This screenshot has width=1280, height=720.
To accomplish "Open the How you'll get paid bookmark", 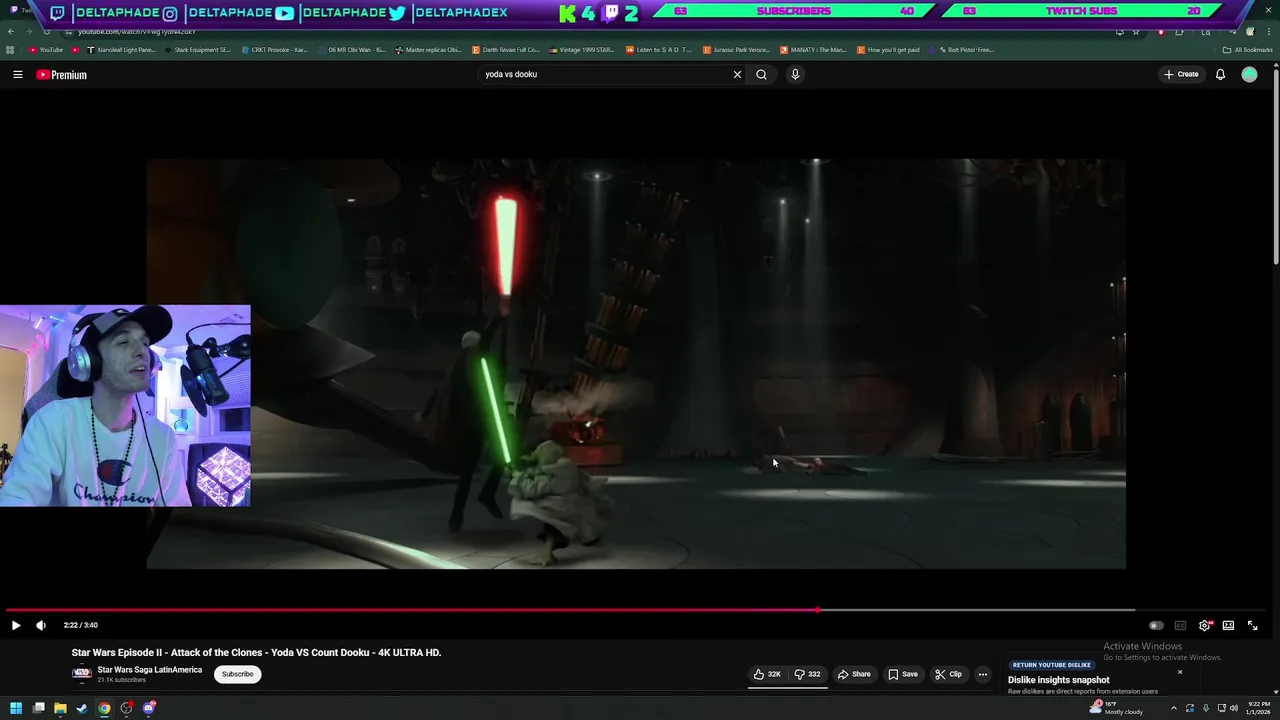I will tap(889, 50).
